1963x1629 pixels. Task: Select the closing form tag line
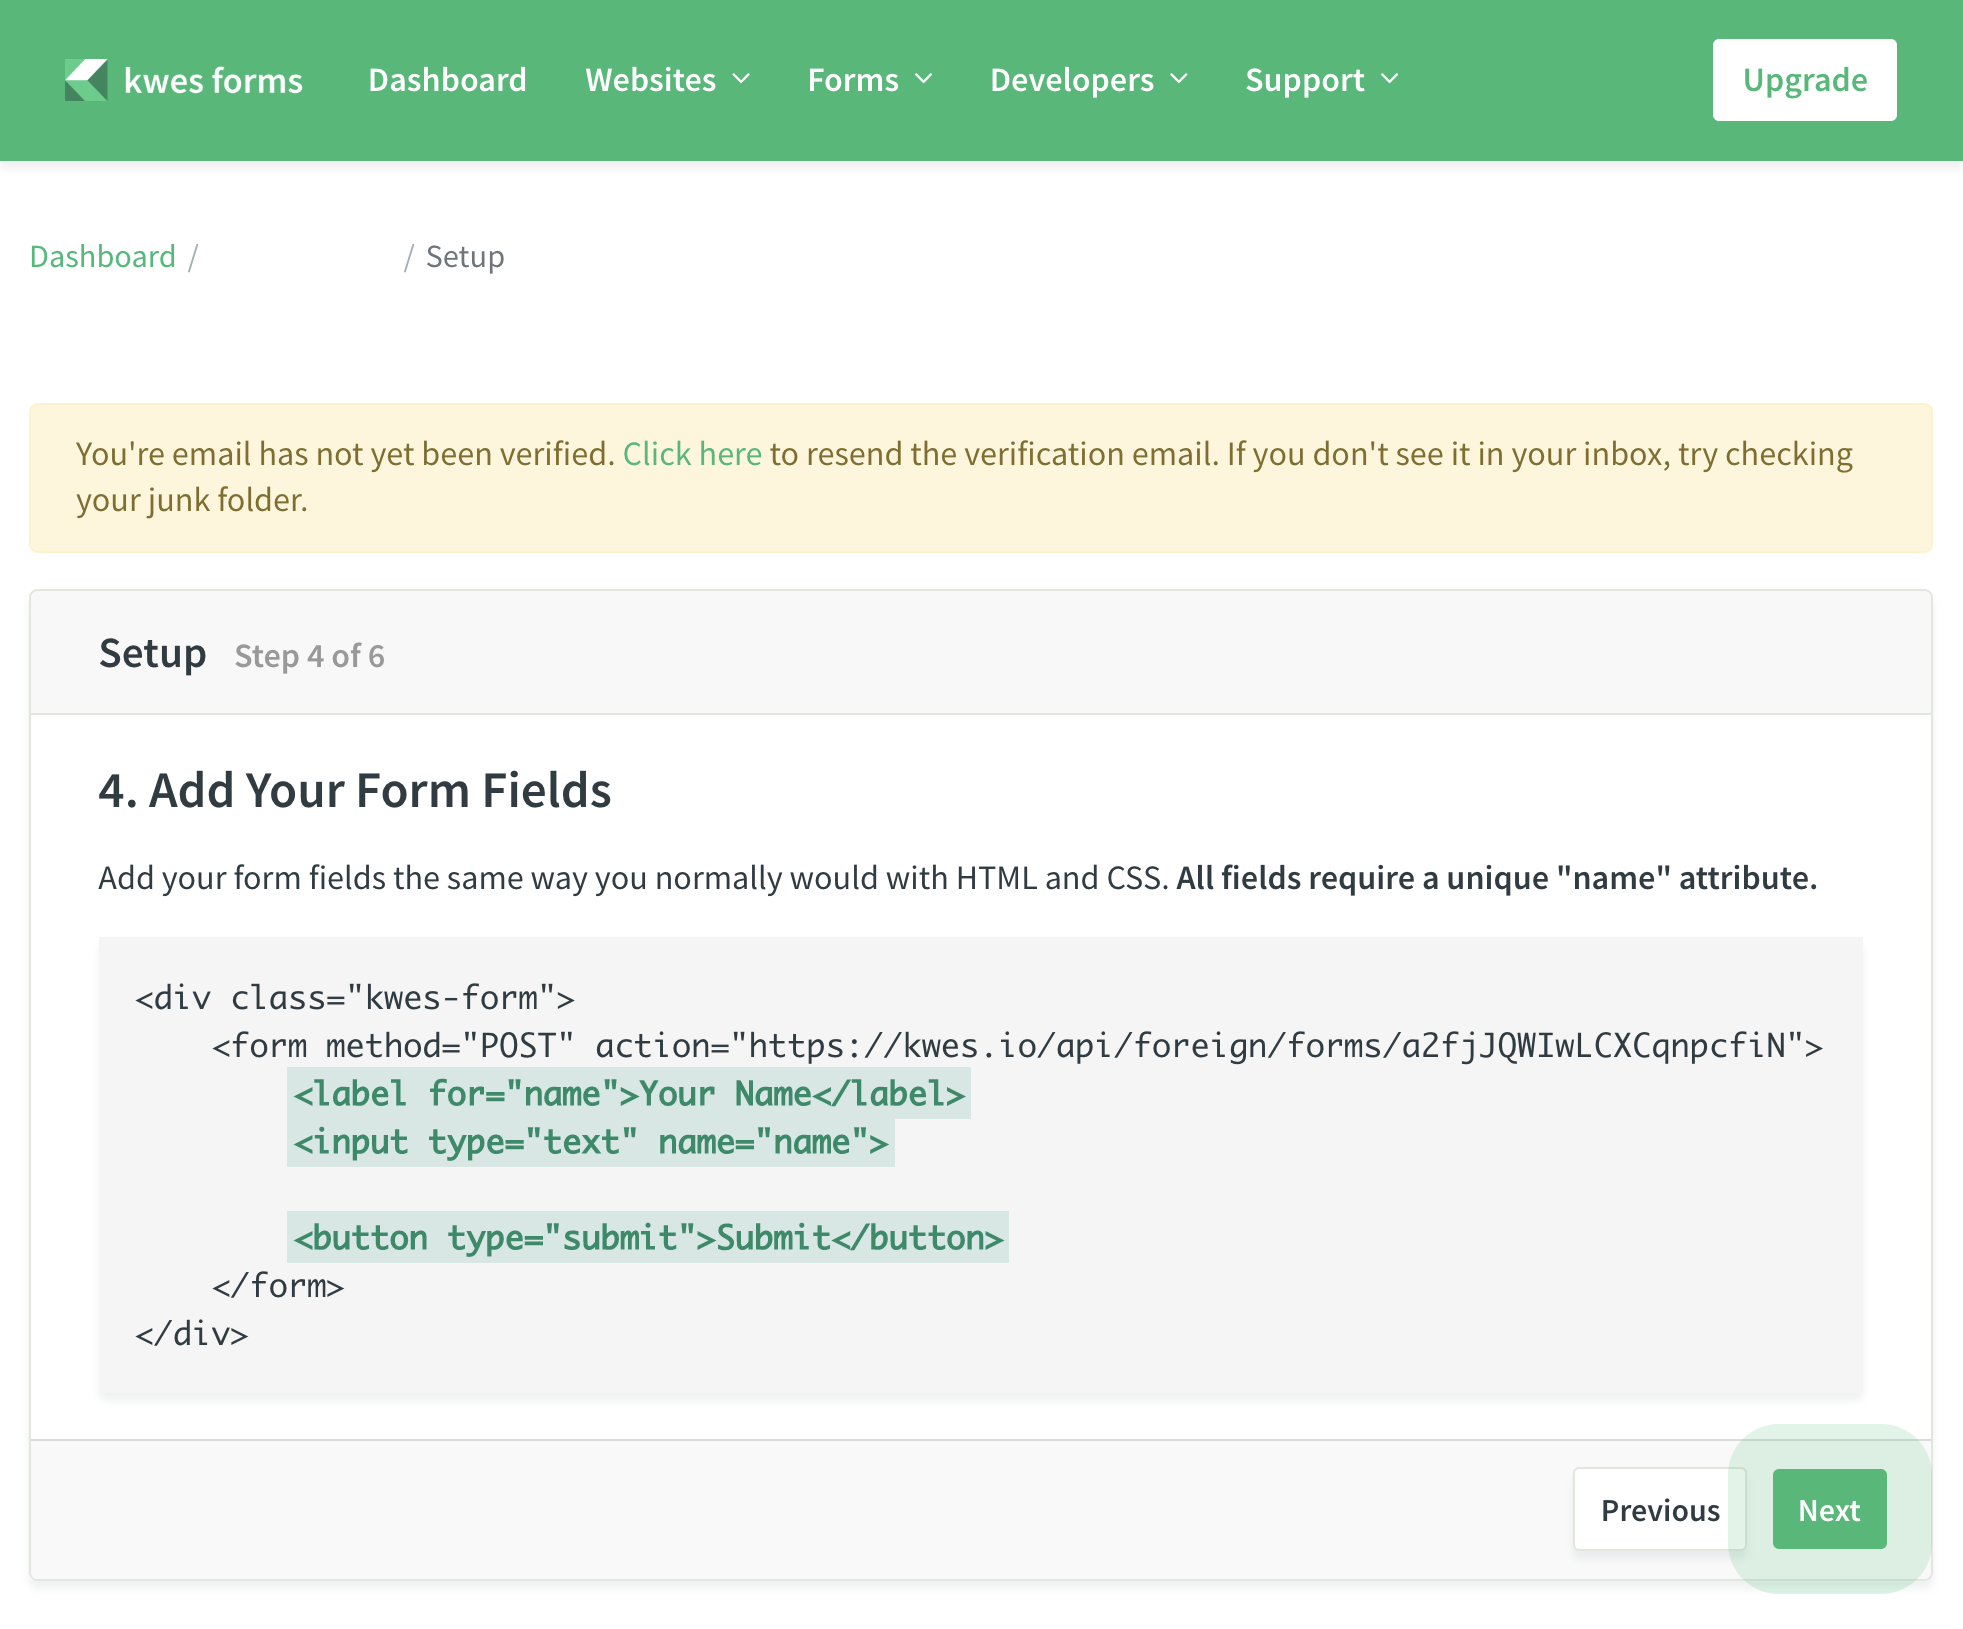click(278, 1286)
